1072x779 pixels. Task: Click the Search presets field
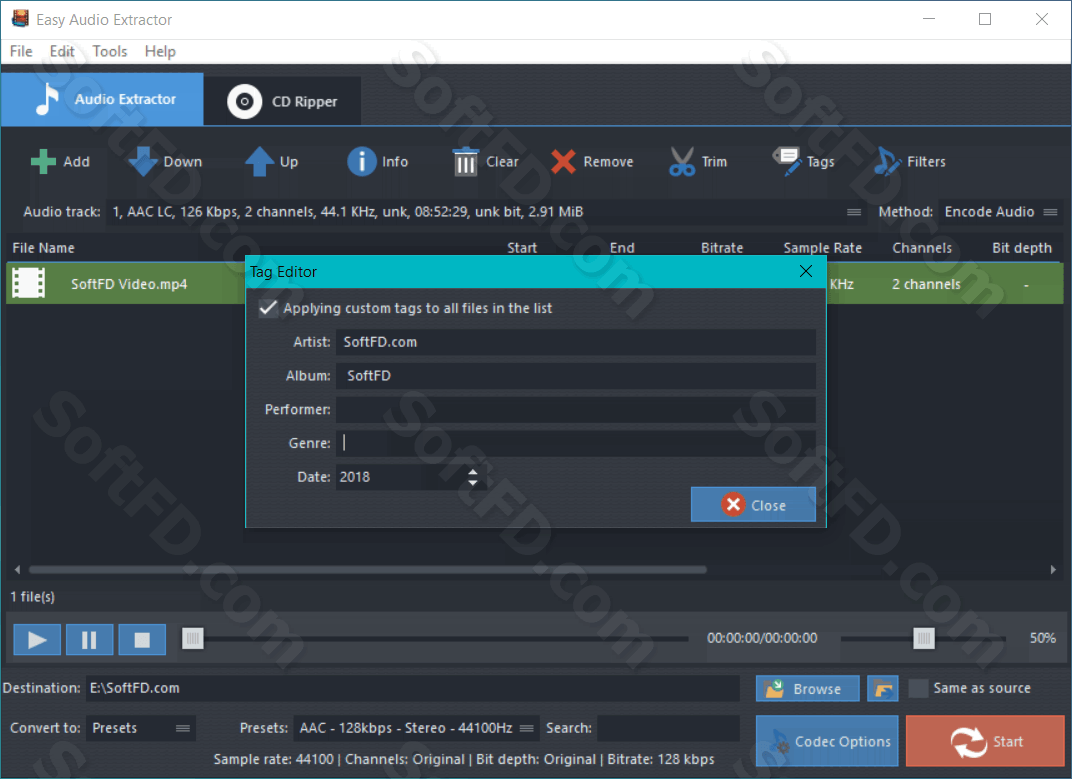(668, 728)
